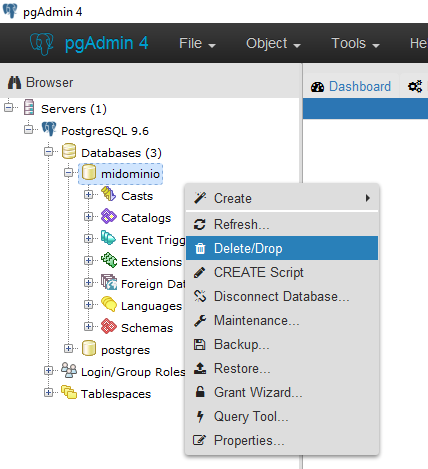Click the PostgreSQL 9.6 elephant icon
Screen dimensions: 428x469
49,129
